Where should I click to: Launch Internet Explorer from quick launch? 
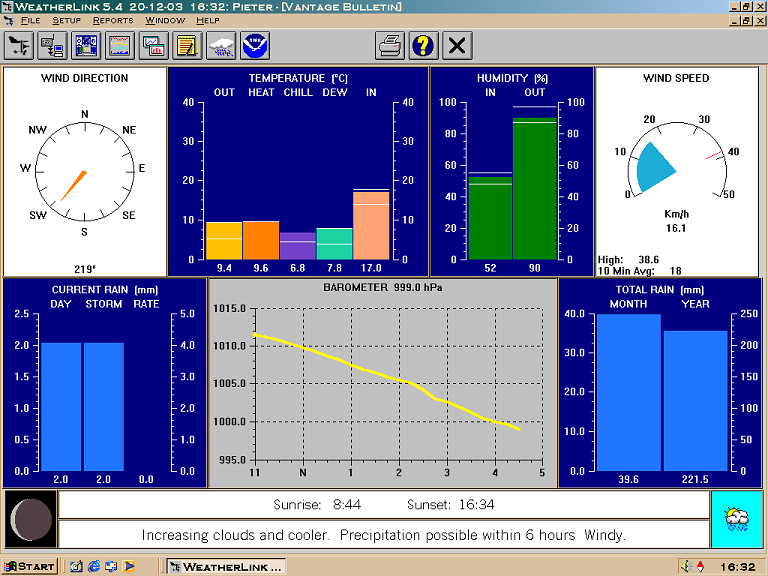coord(94,567)
